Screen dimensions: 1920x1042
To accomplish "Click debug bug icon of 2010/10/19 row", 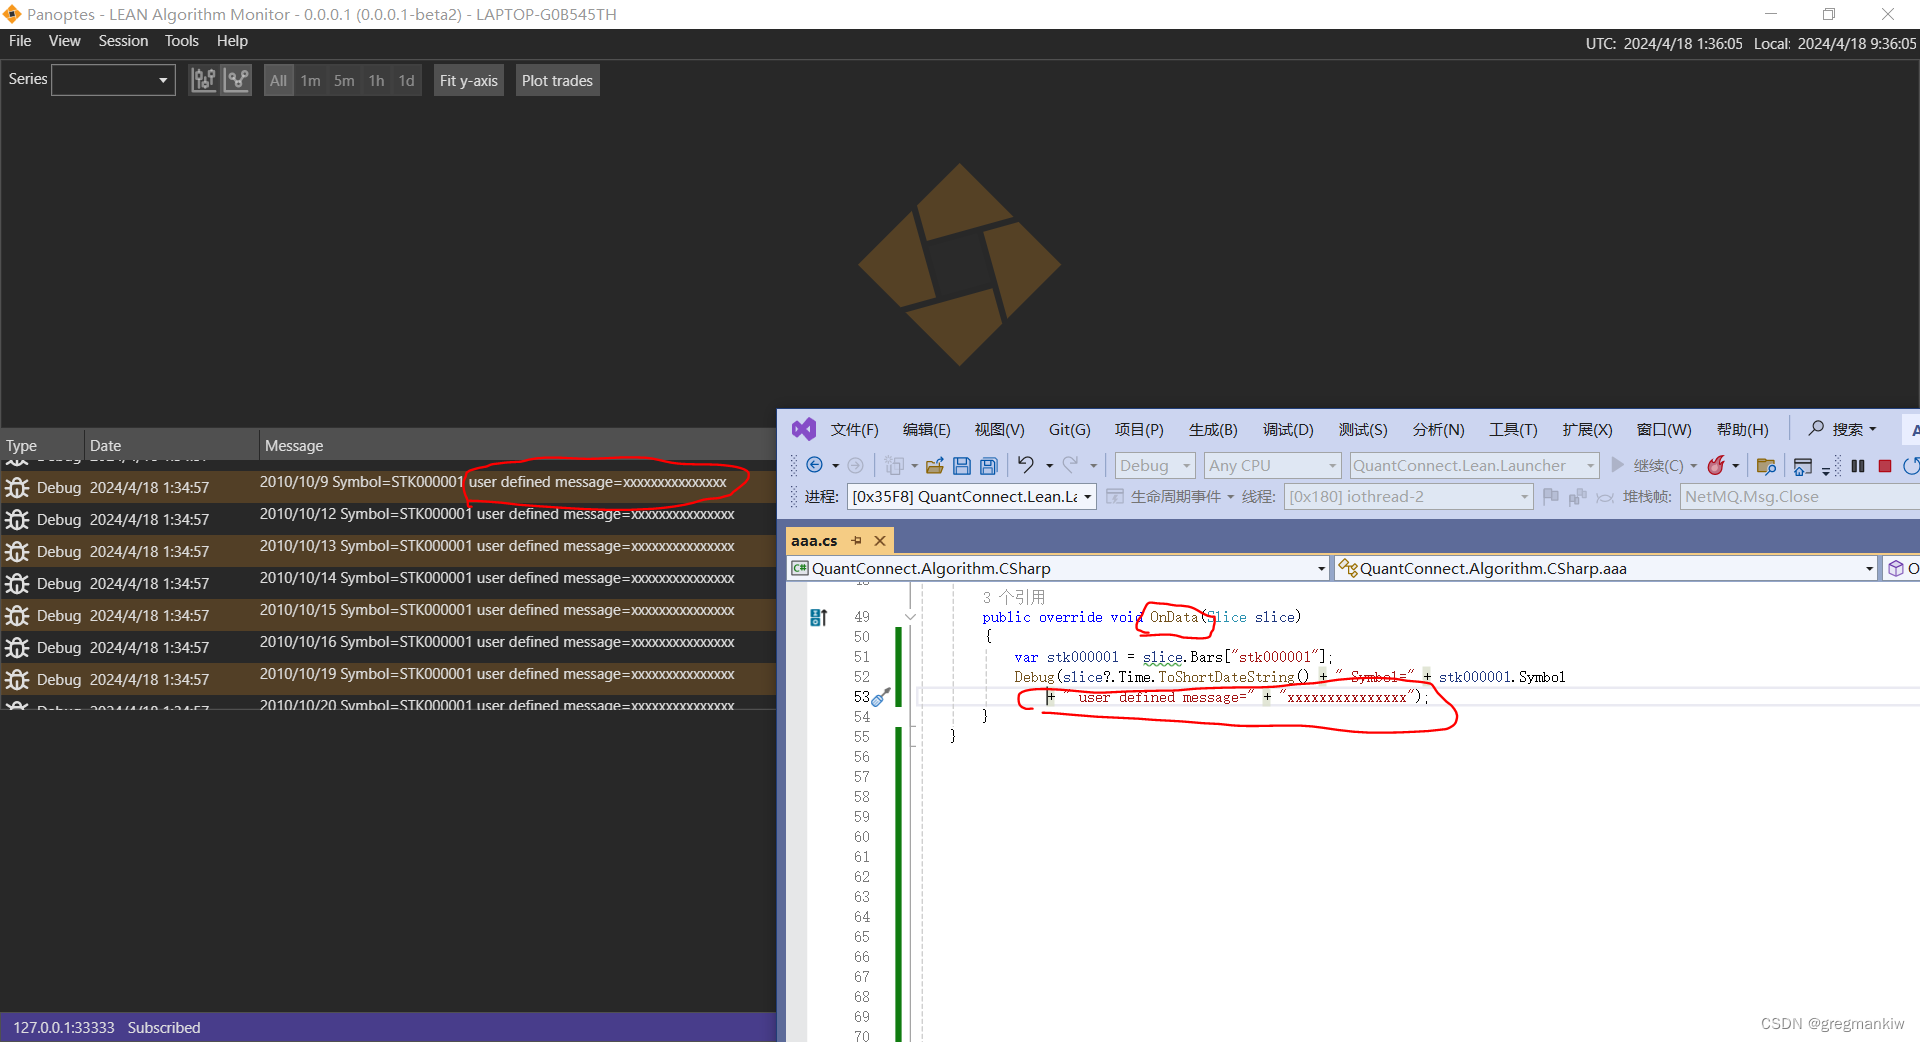I will click(x=17, y=680).
